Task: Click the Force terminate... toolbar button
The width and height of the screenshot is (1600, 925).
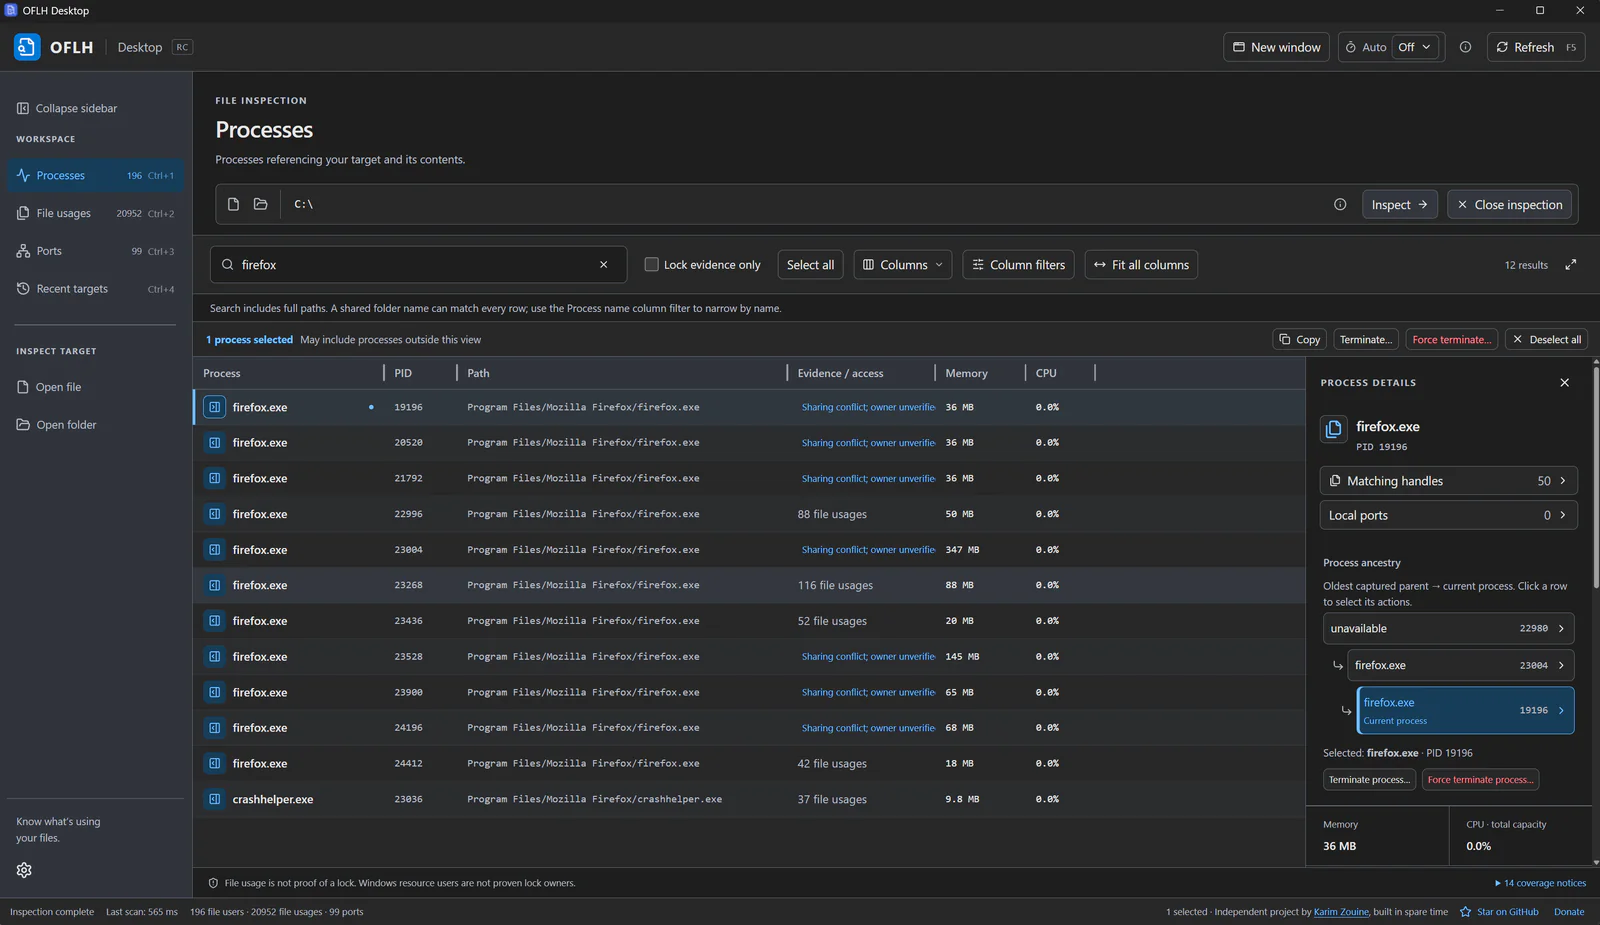Action: pos(1451,340)
